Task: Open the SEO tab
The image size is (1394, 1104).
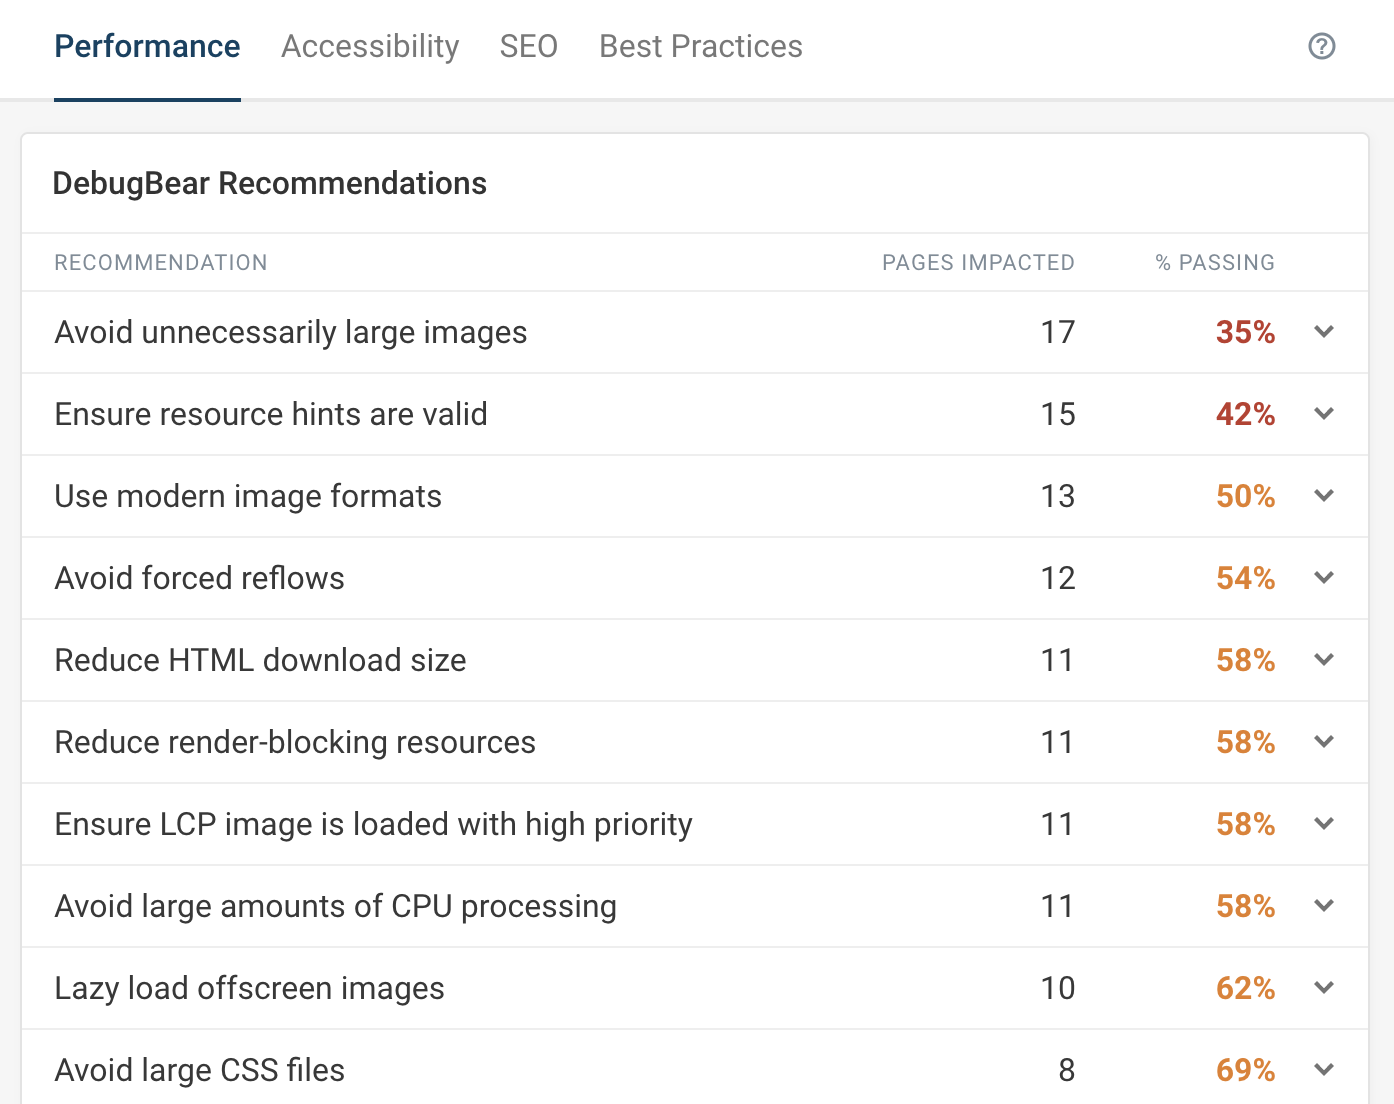Action: tap(528, 46)
